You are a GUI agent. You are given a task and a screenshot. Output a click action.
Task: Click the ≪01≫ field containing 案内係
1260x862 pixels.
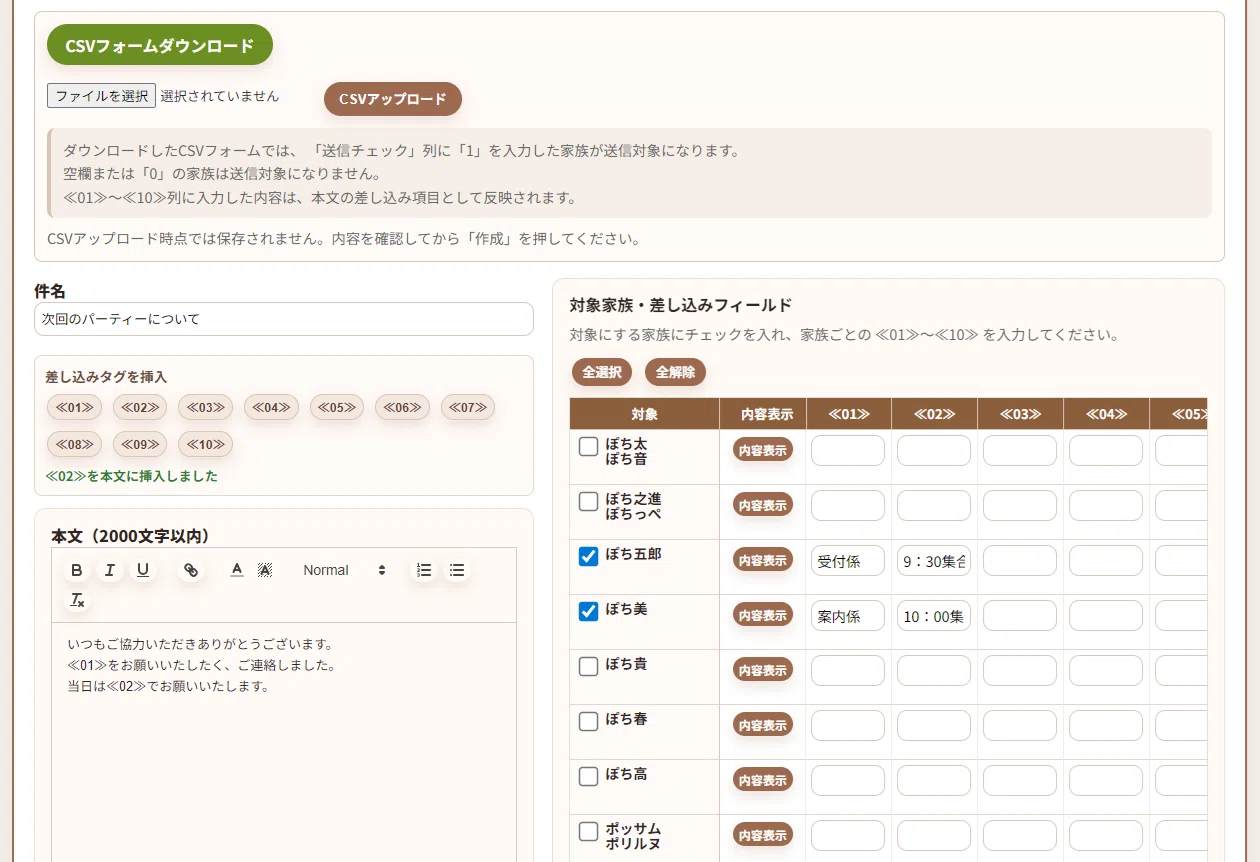pyautogui.click(x=848, y=615)
